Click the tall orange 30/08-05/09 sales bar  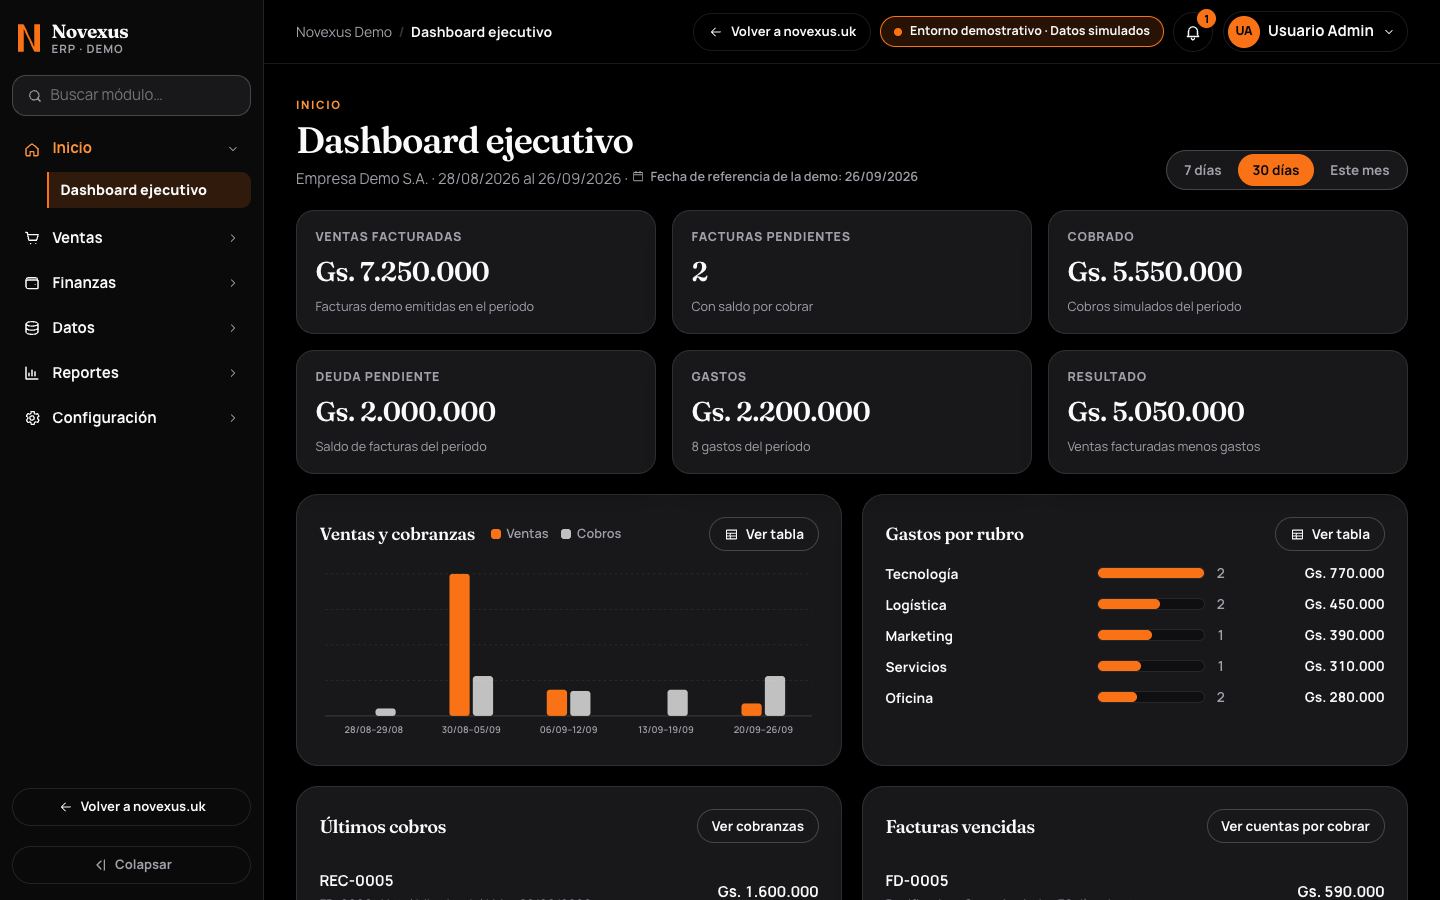[x=459, y=644]
